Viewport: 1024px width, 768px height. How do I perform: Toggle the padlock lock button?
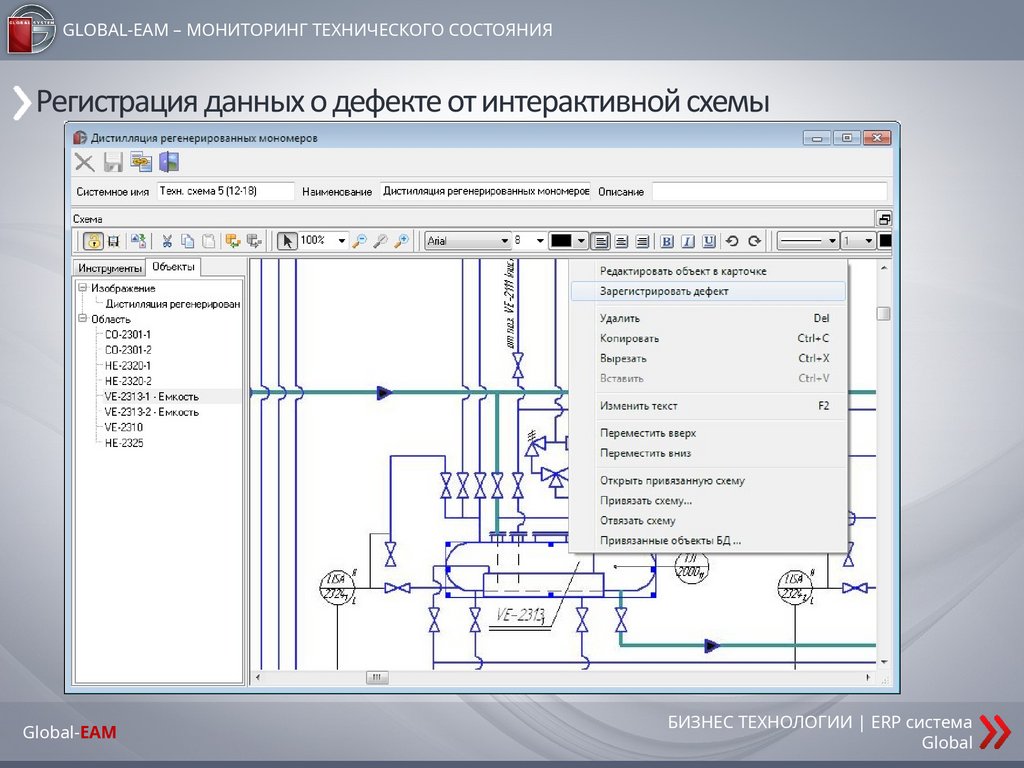92,241
